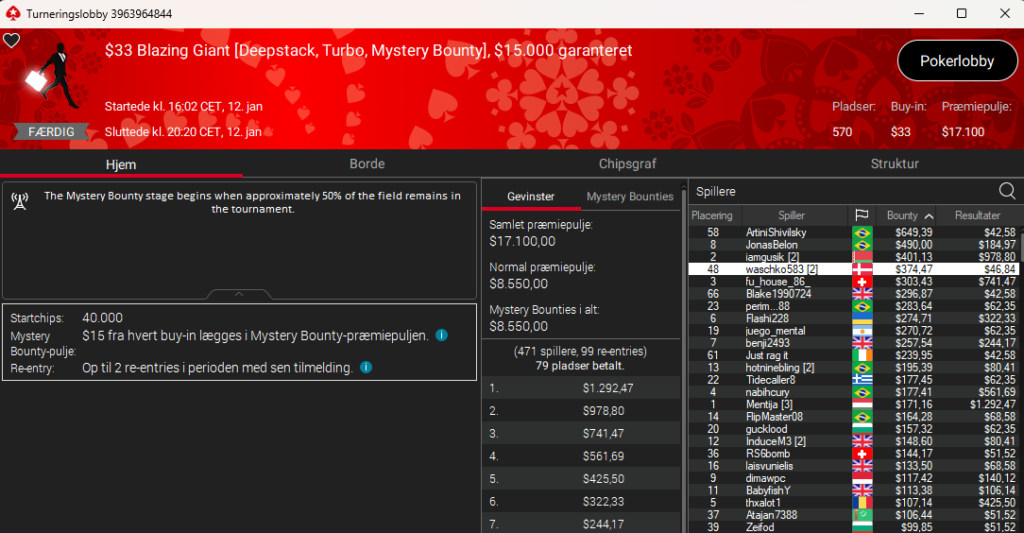
Task: Collapse the message panel with chevron arrow
Action: pos(238,294)
